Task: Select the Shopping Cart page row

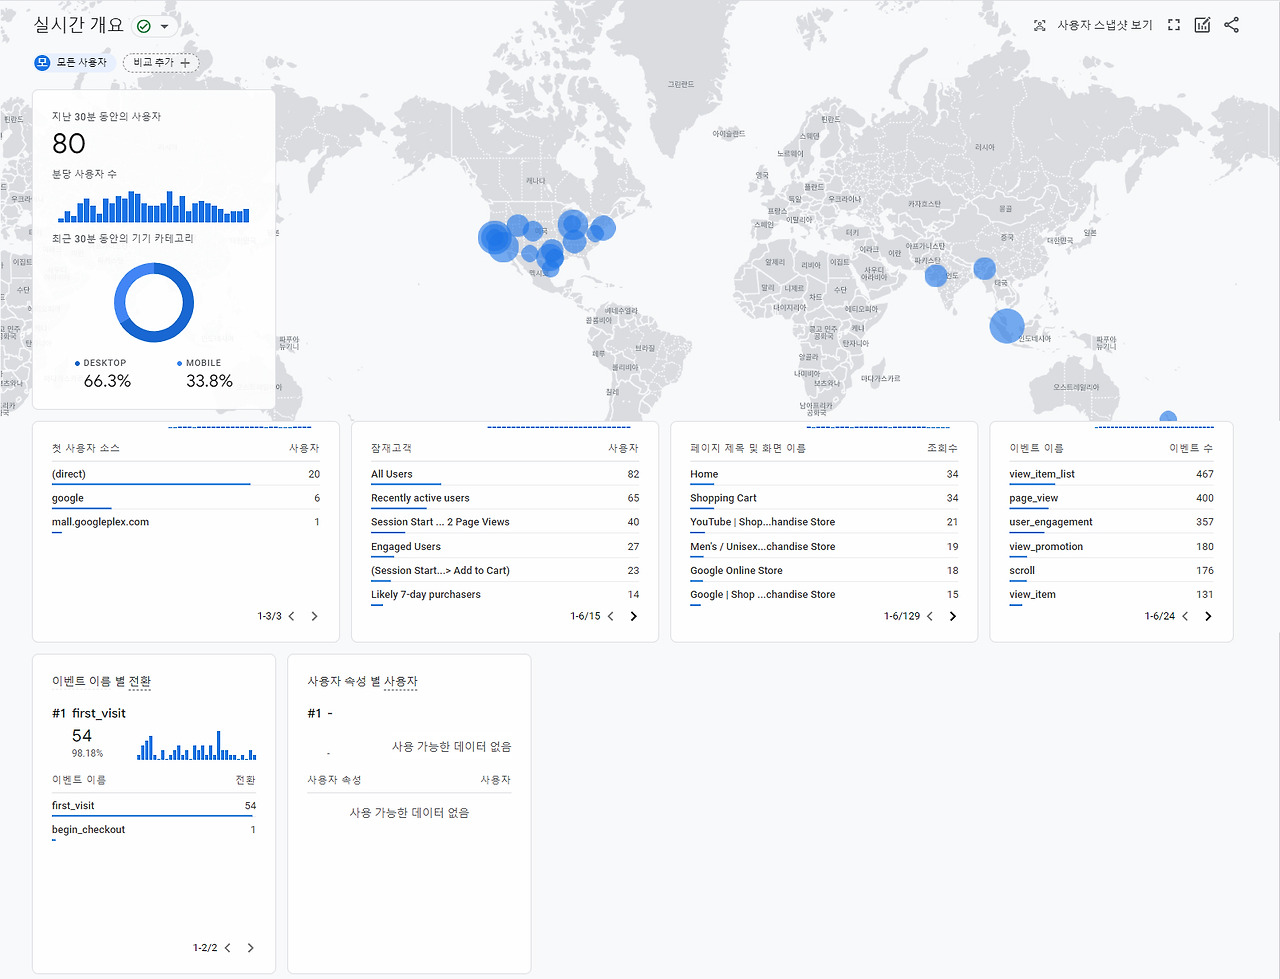Action: tap(824, 499)
